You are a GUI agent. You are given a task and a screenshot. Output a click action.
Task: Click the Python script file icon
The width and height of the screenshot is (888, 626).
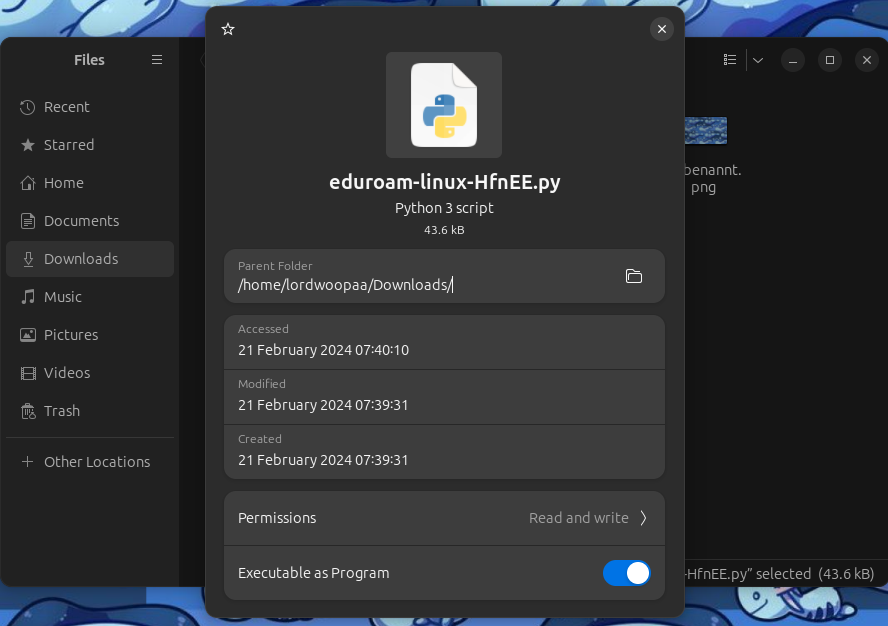coord(444,105)
